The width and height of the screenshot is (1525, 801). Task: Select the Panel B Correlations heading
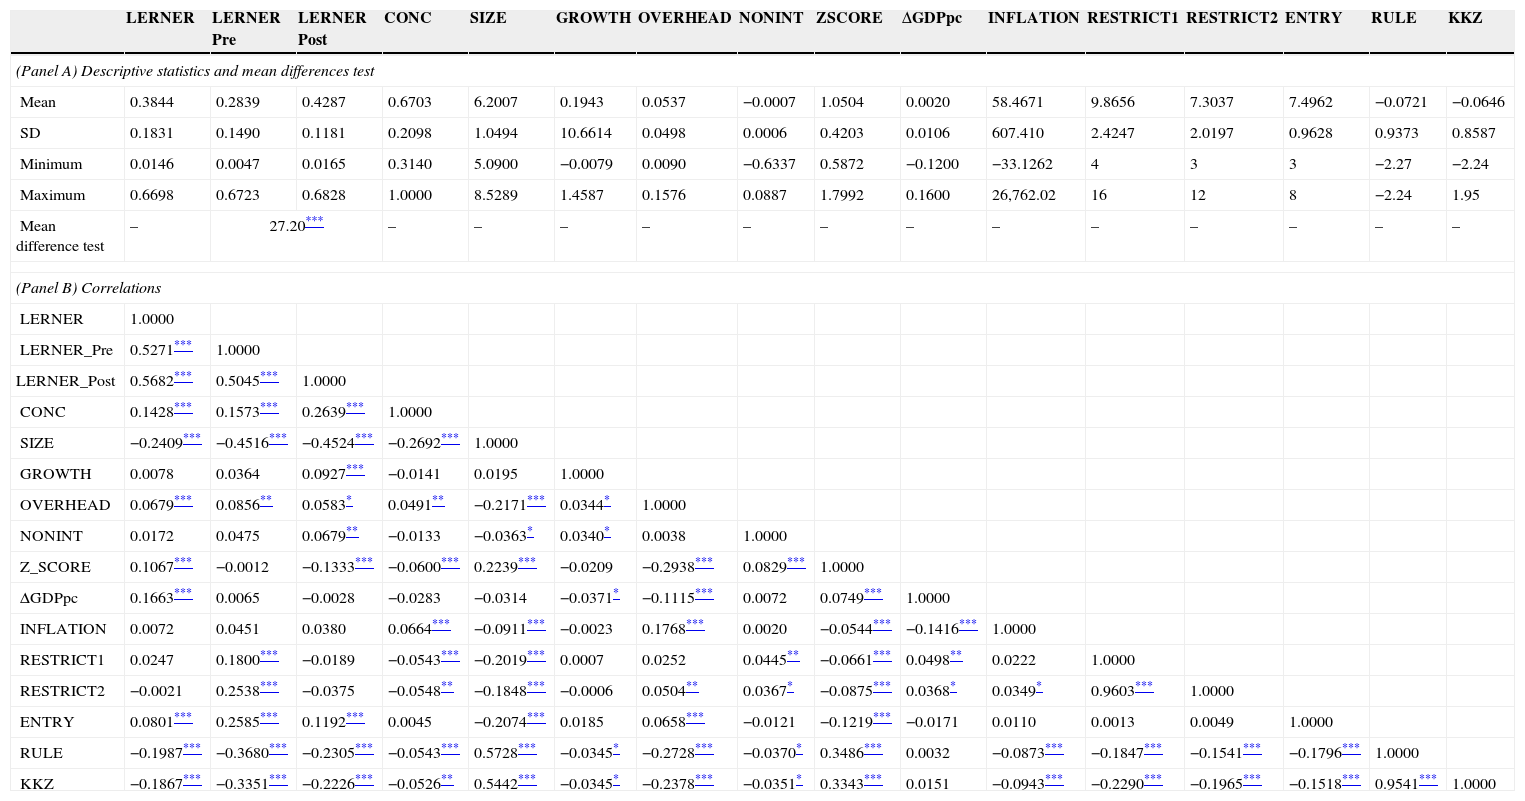click(88, 288)
